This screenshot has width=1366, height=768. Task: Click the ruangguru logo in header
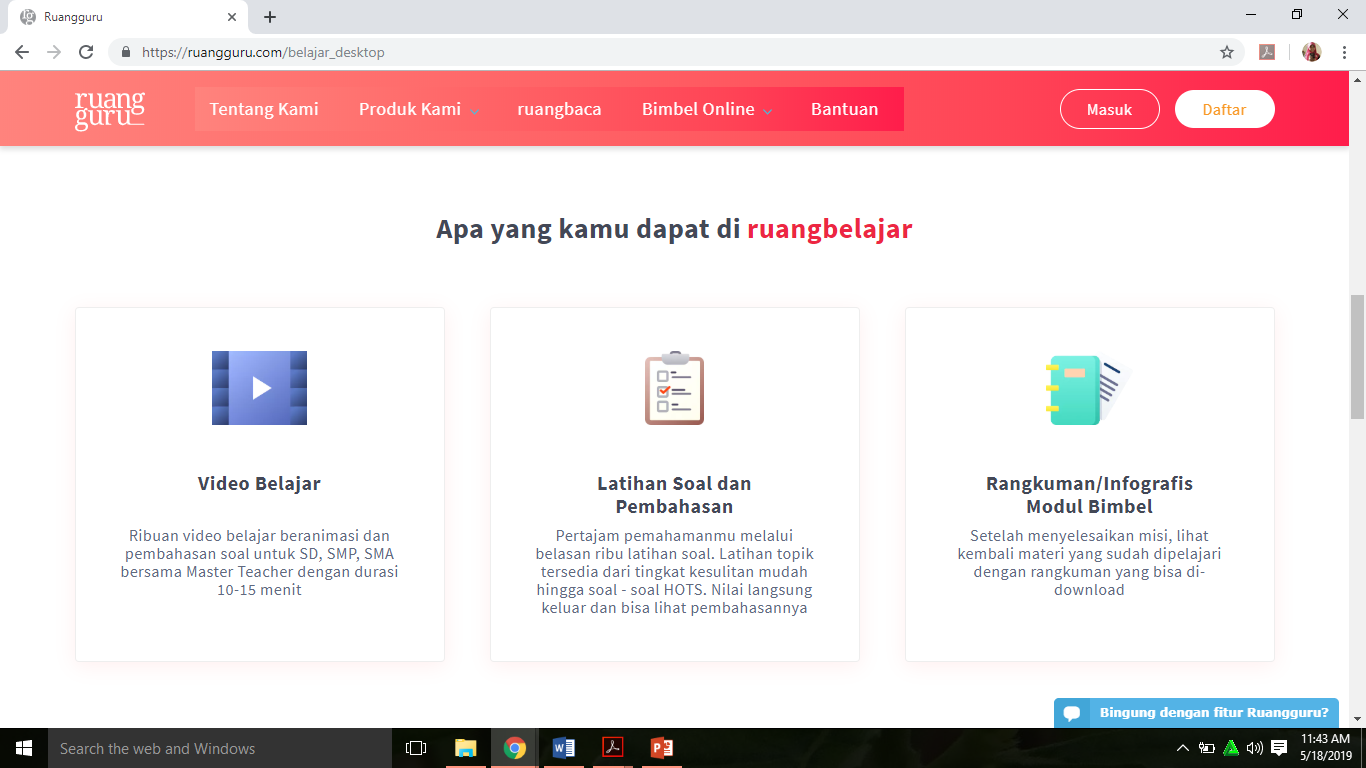[110, 110]
